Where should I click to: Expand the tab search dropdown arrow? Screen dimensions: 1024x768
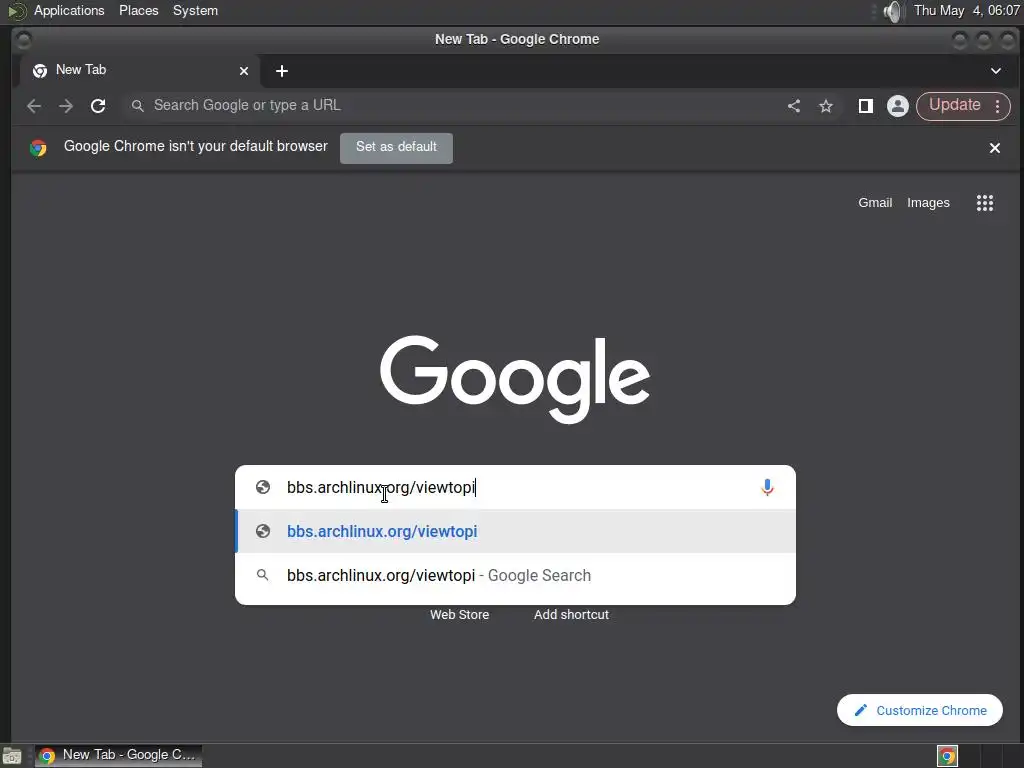[995, 71]
